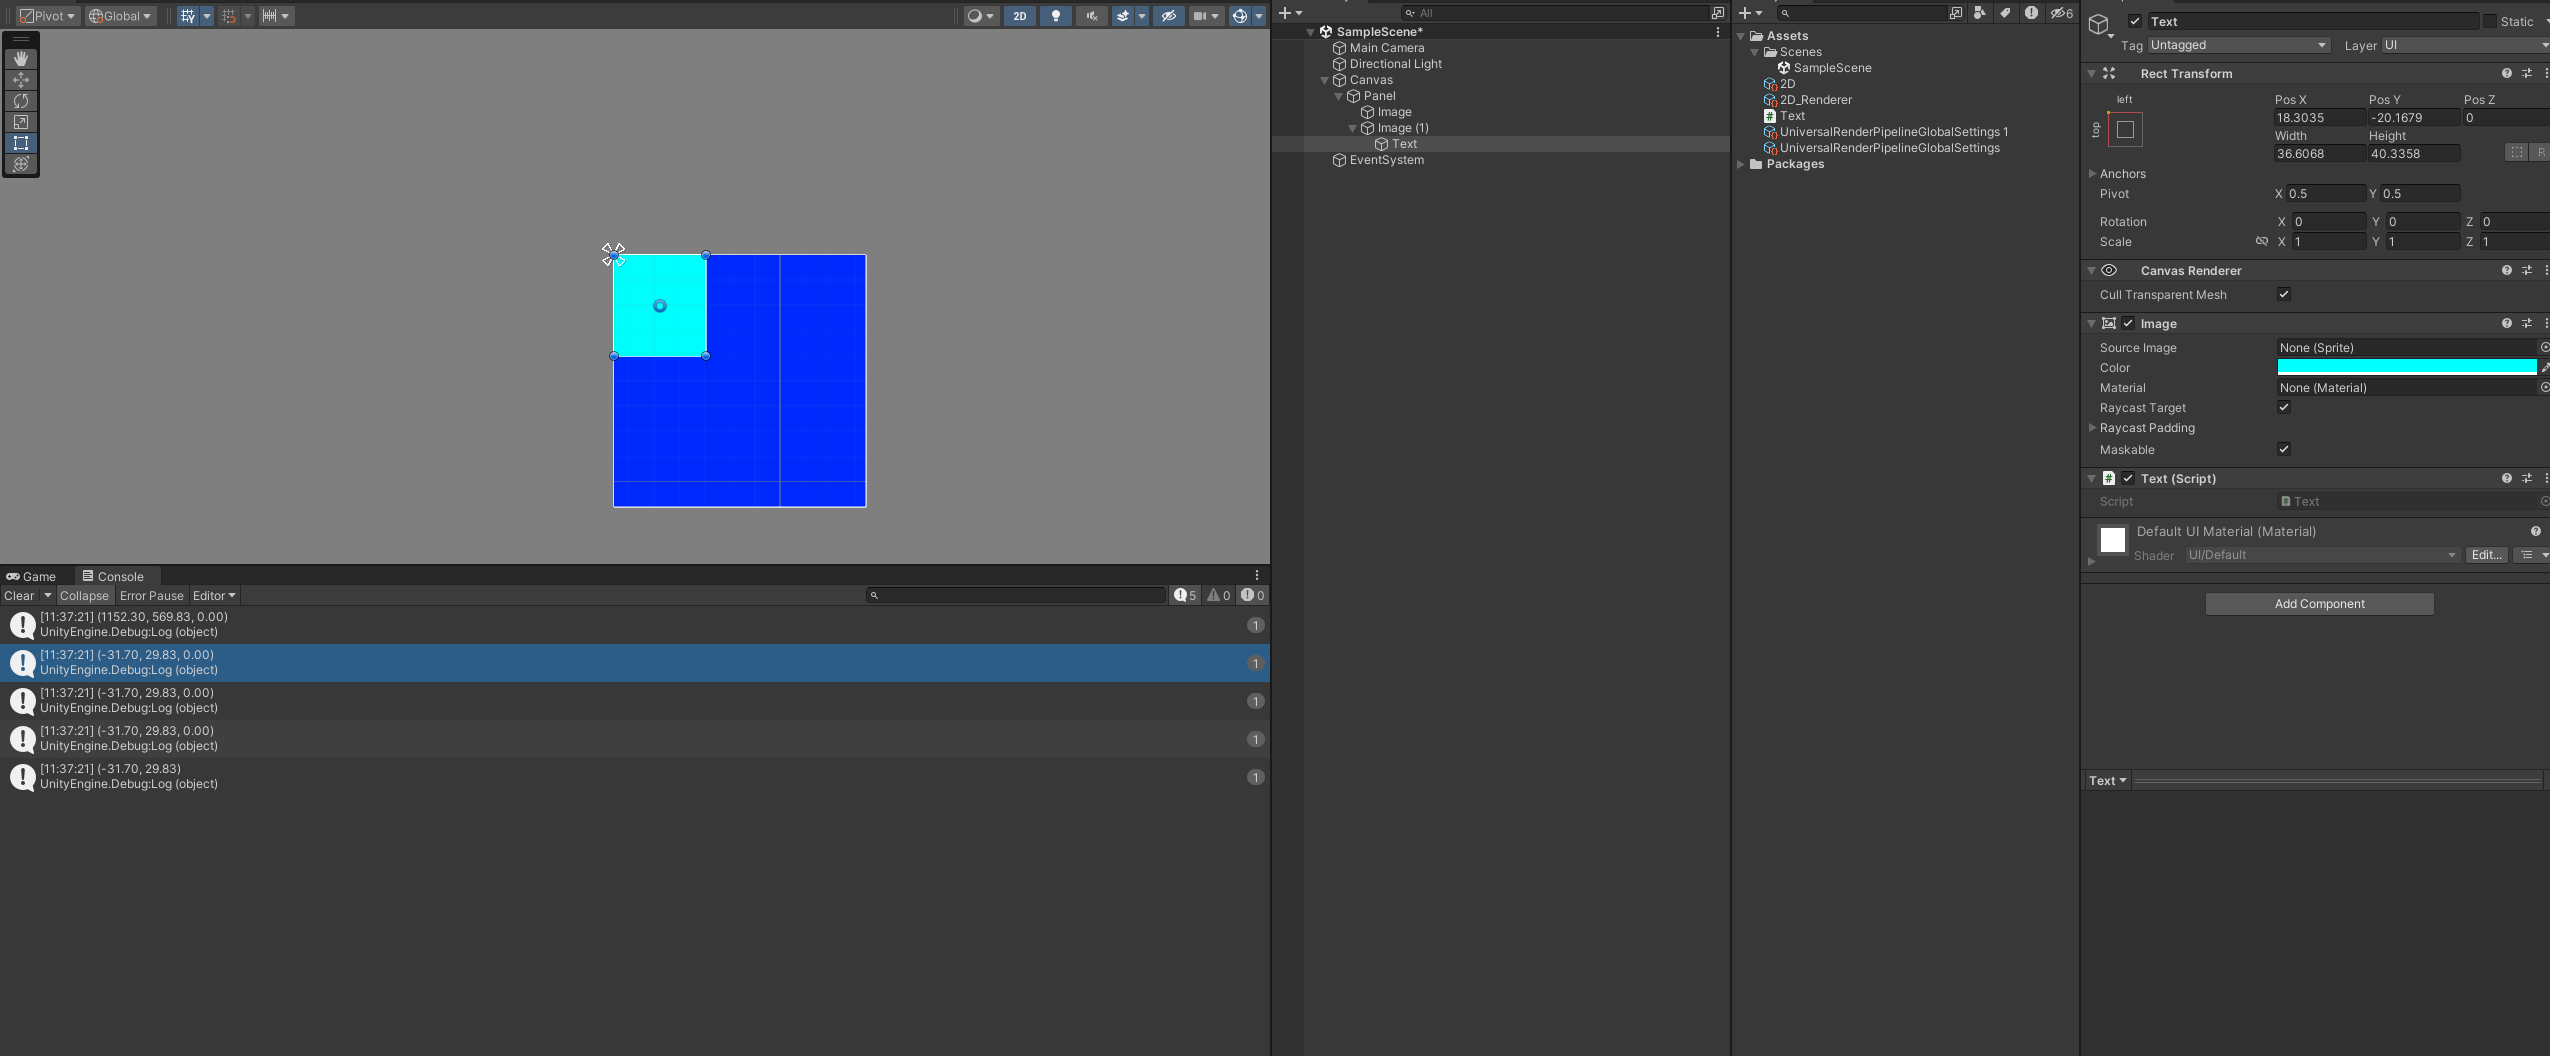Screen dimensions: 2550x1056
Task: Click Project panel search field
Action: [x=1862, y=13]
